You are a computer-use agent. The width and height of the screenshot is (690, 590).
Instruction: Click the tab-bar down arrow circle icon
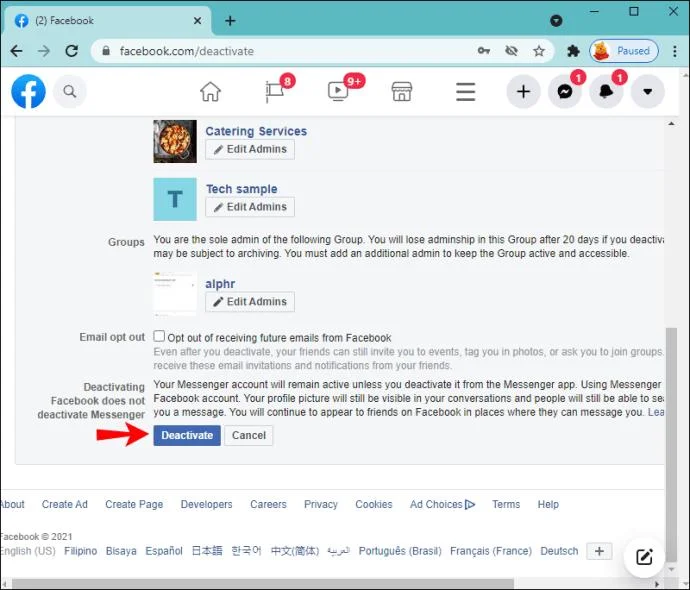click(x=556, y=21)
